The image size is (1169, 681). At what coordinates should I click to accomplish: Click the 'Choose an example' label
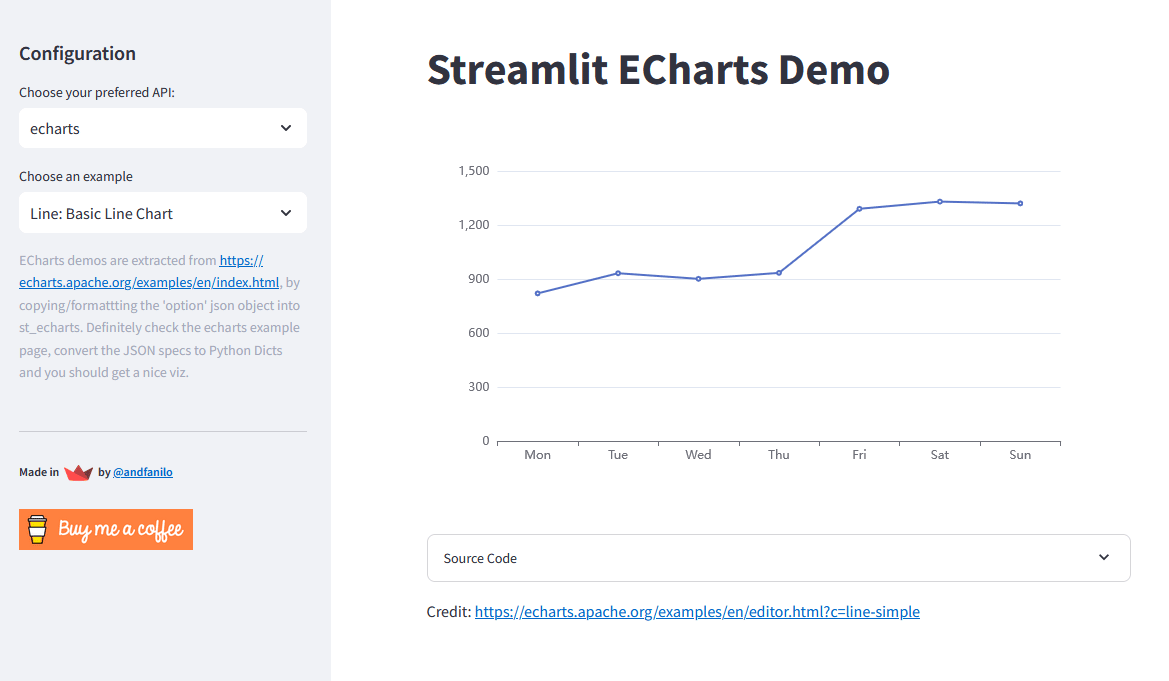pos(76,177)
